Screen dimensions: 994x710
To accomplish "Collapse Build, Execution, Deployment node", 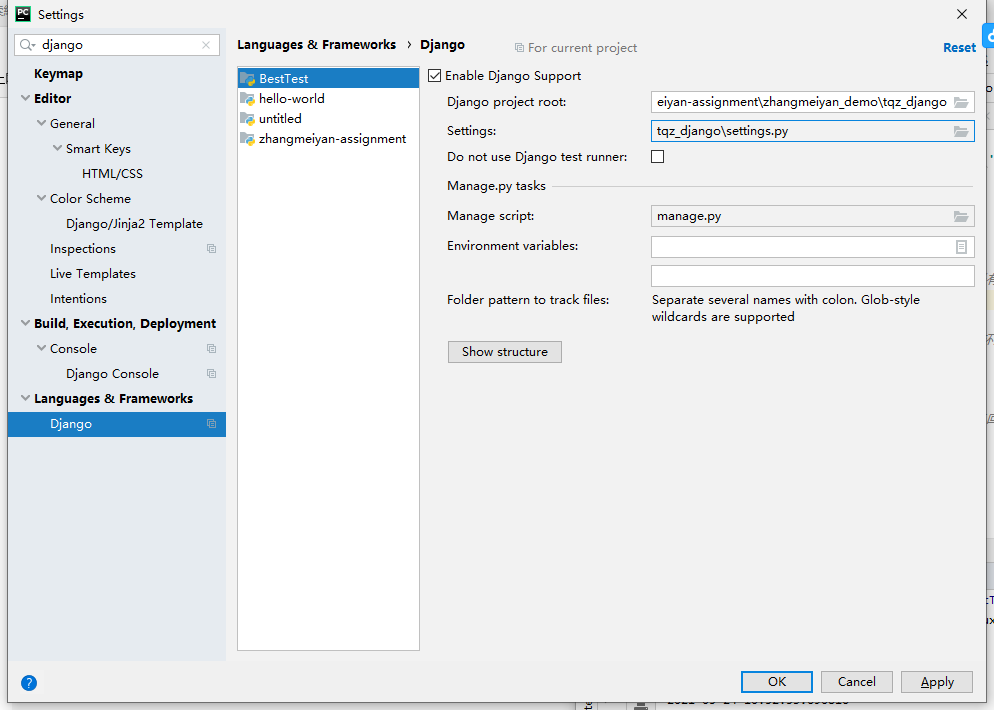I will tap(25, 323).
